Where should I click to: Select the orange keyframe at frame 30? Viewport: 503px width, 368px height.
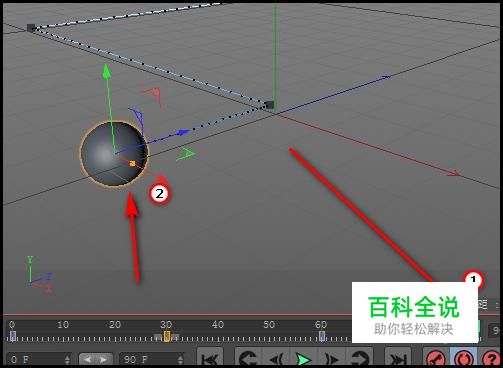(x=167, y=336)
